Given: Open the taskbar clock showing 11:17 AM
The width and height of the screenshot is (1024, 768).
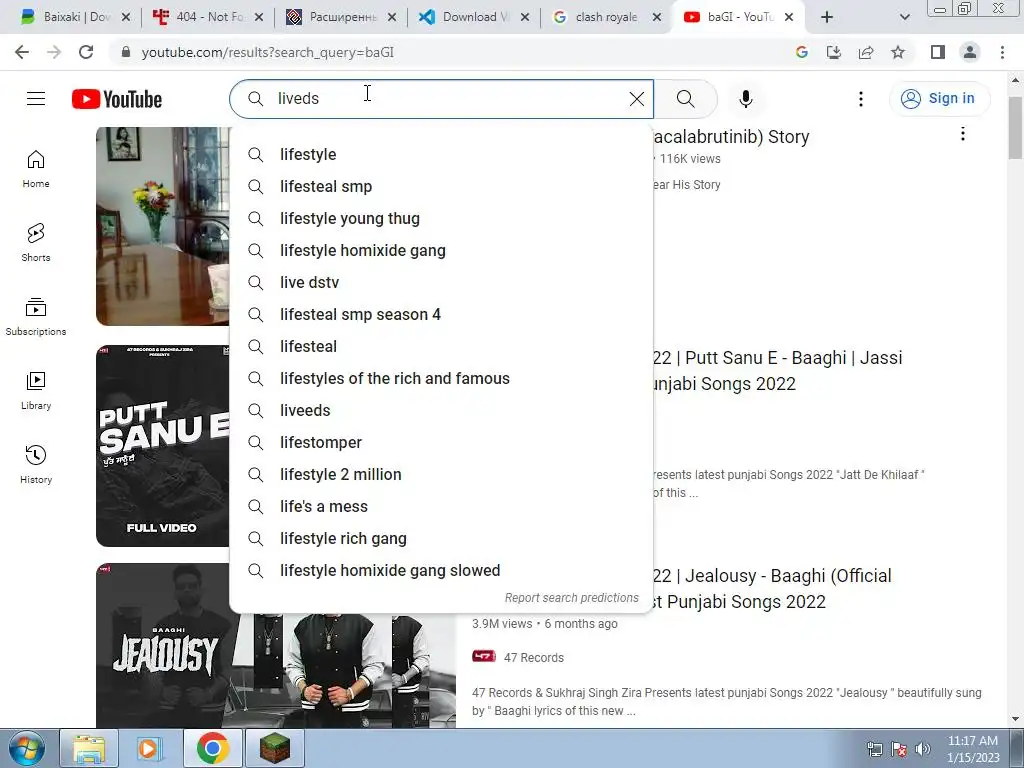Looking at the screenshot, I should tap(973, 749).
